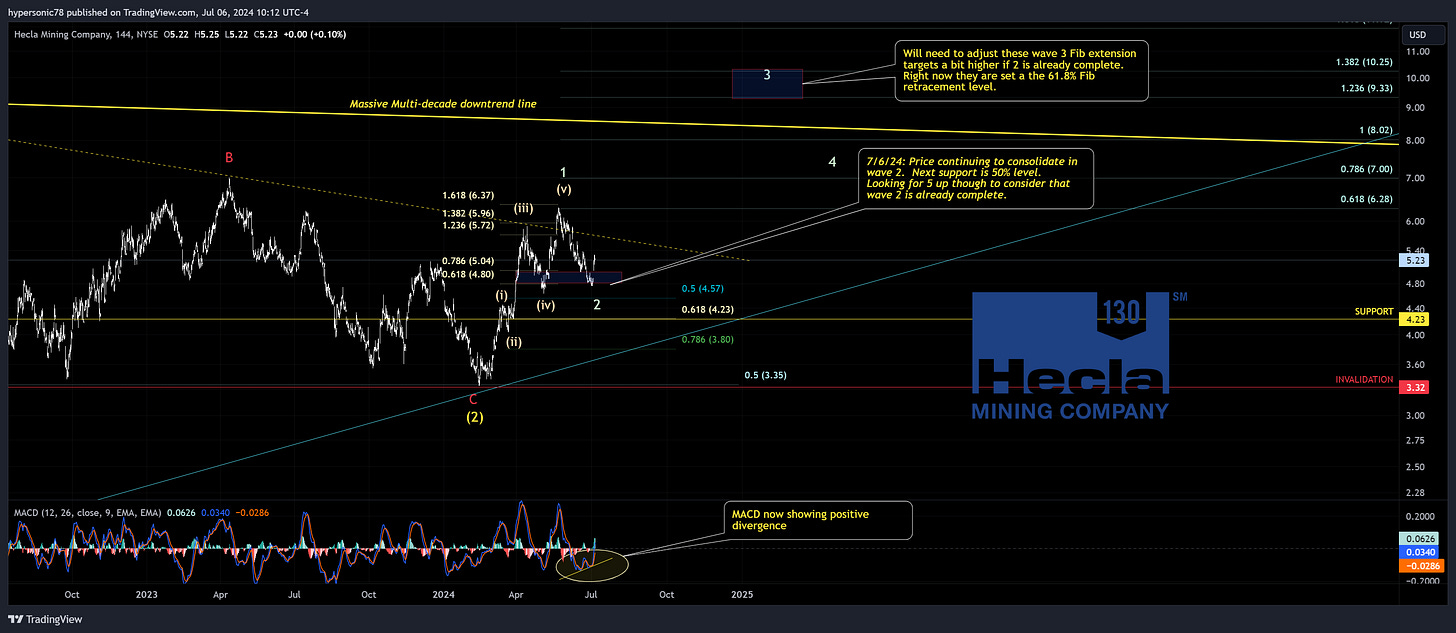Click the 1.236 (5.72) Fib label

467,225
